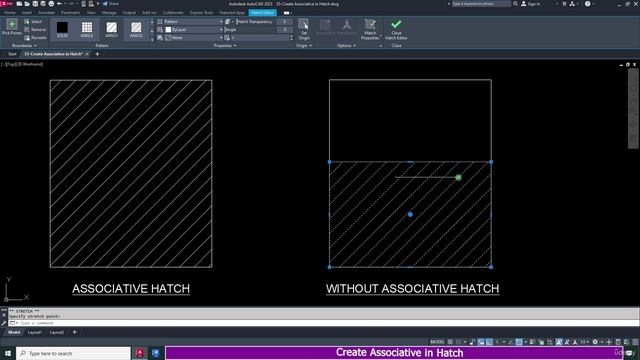Expand the Boundaries panel
Viewport: 640px width, 360px height.
(24, 46)
